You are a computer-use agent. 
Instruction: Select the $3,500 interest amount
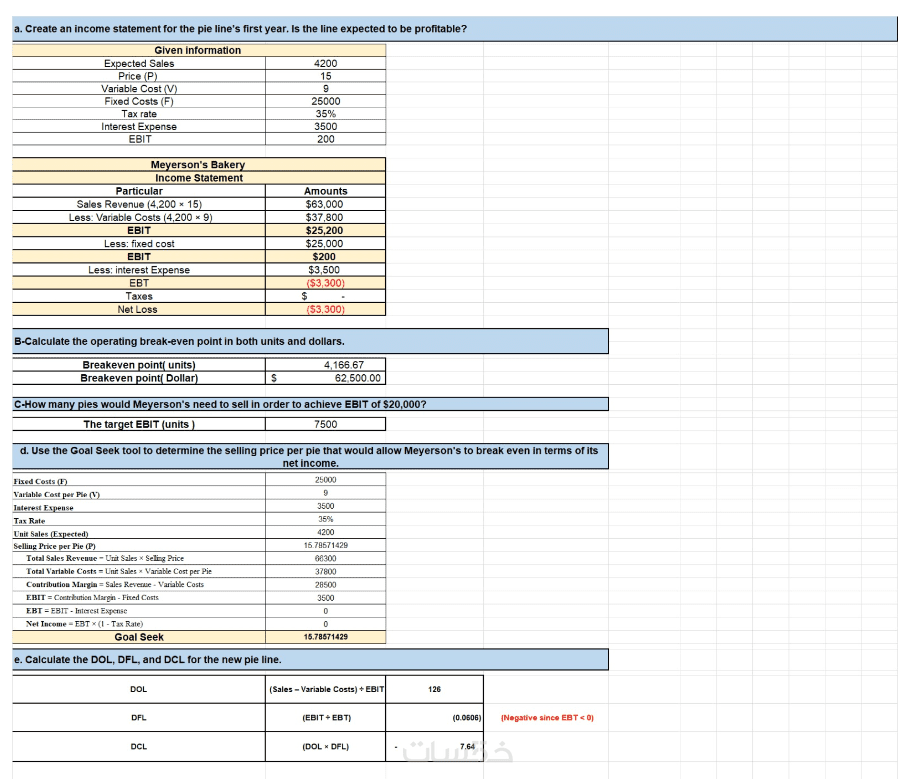[x=325, y=270]
